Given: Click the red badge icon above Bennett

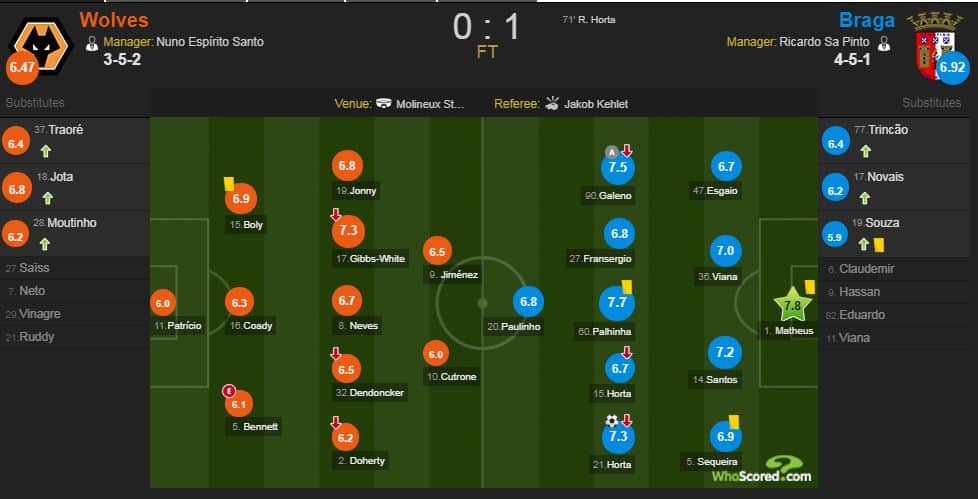Looking at the screenshot, I should click(229, 392).
